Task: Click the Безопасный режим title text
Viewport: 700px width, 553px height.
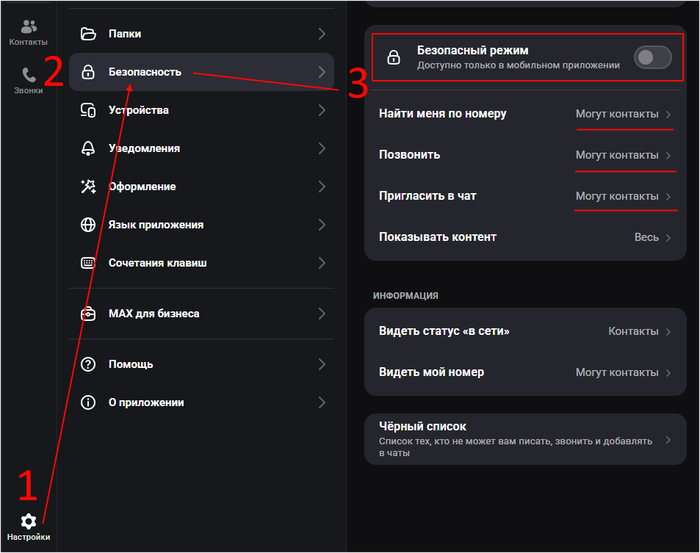Action: coord(472,50)
